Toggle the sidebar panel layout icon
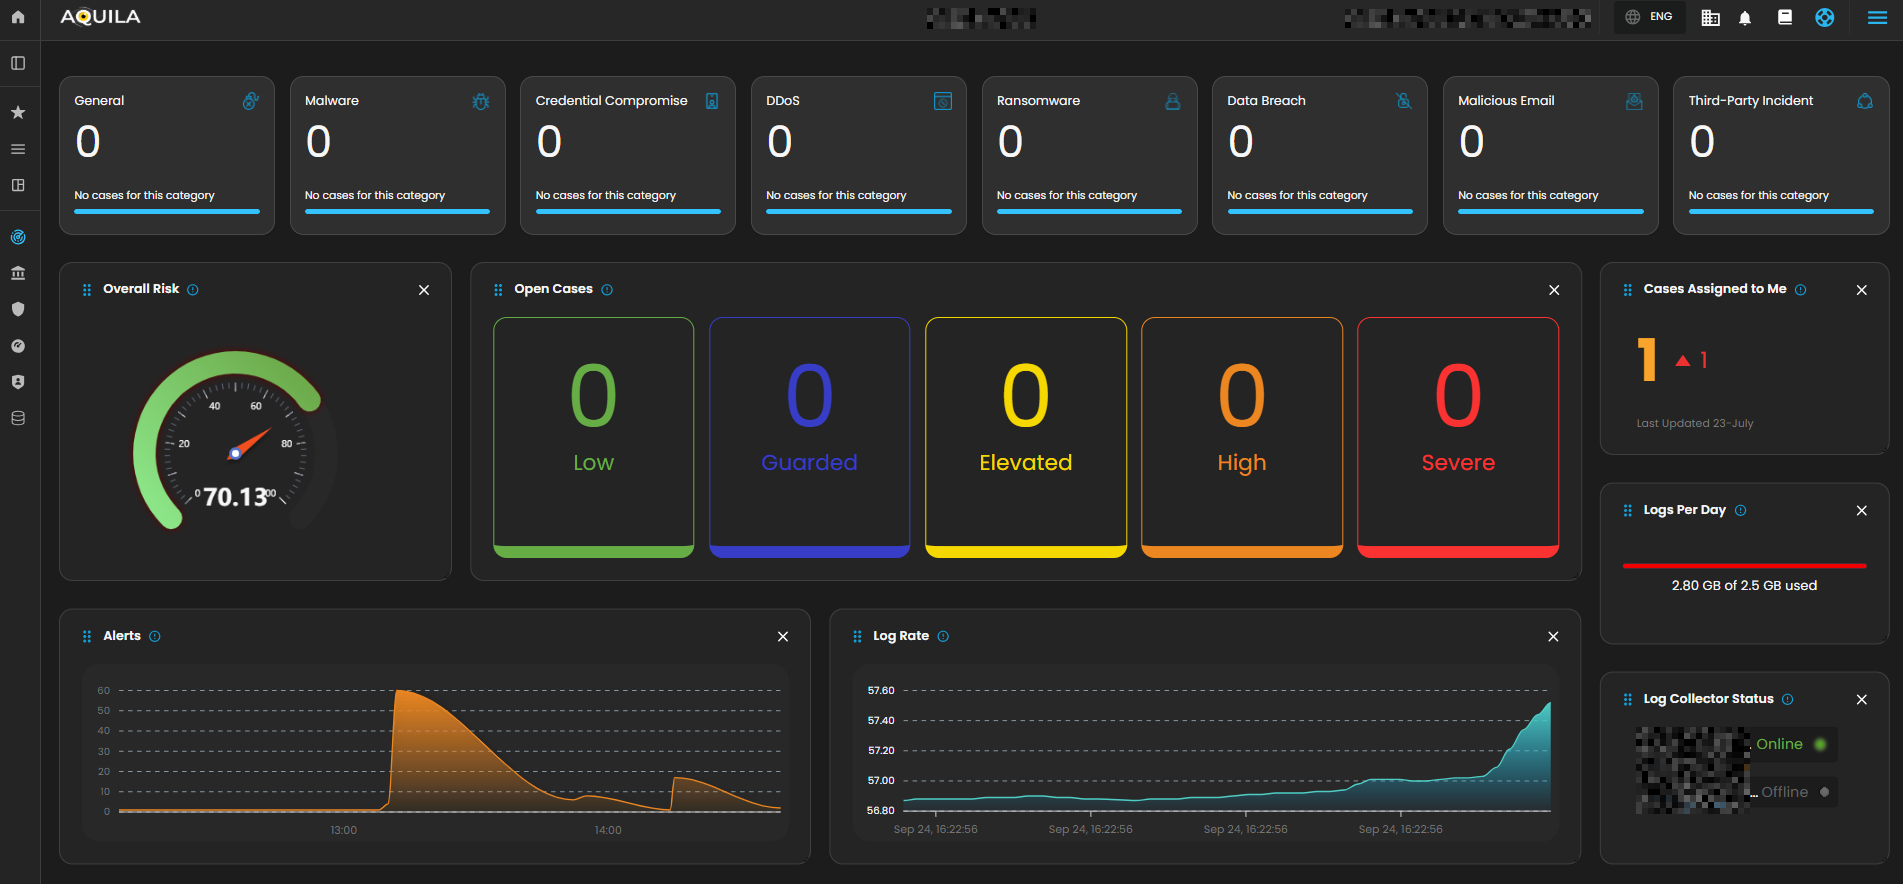 (x=18, y=63)
